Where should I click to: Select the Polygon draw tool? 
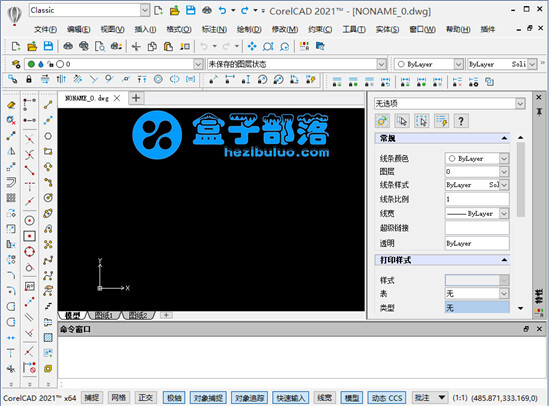[x=48, y=136]
